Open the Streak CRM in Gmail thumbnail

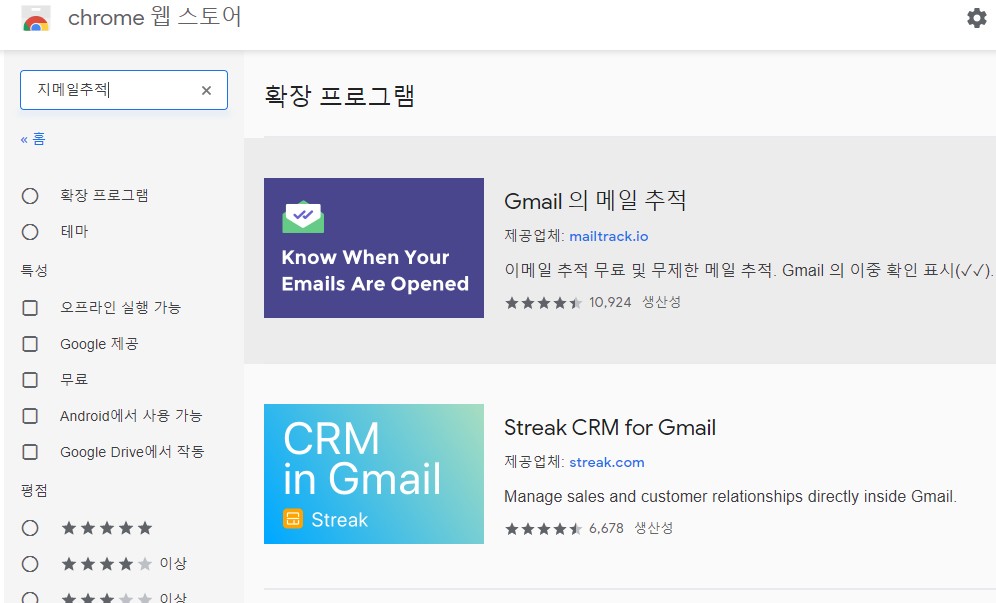[374, 474]
